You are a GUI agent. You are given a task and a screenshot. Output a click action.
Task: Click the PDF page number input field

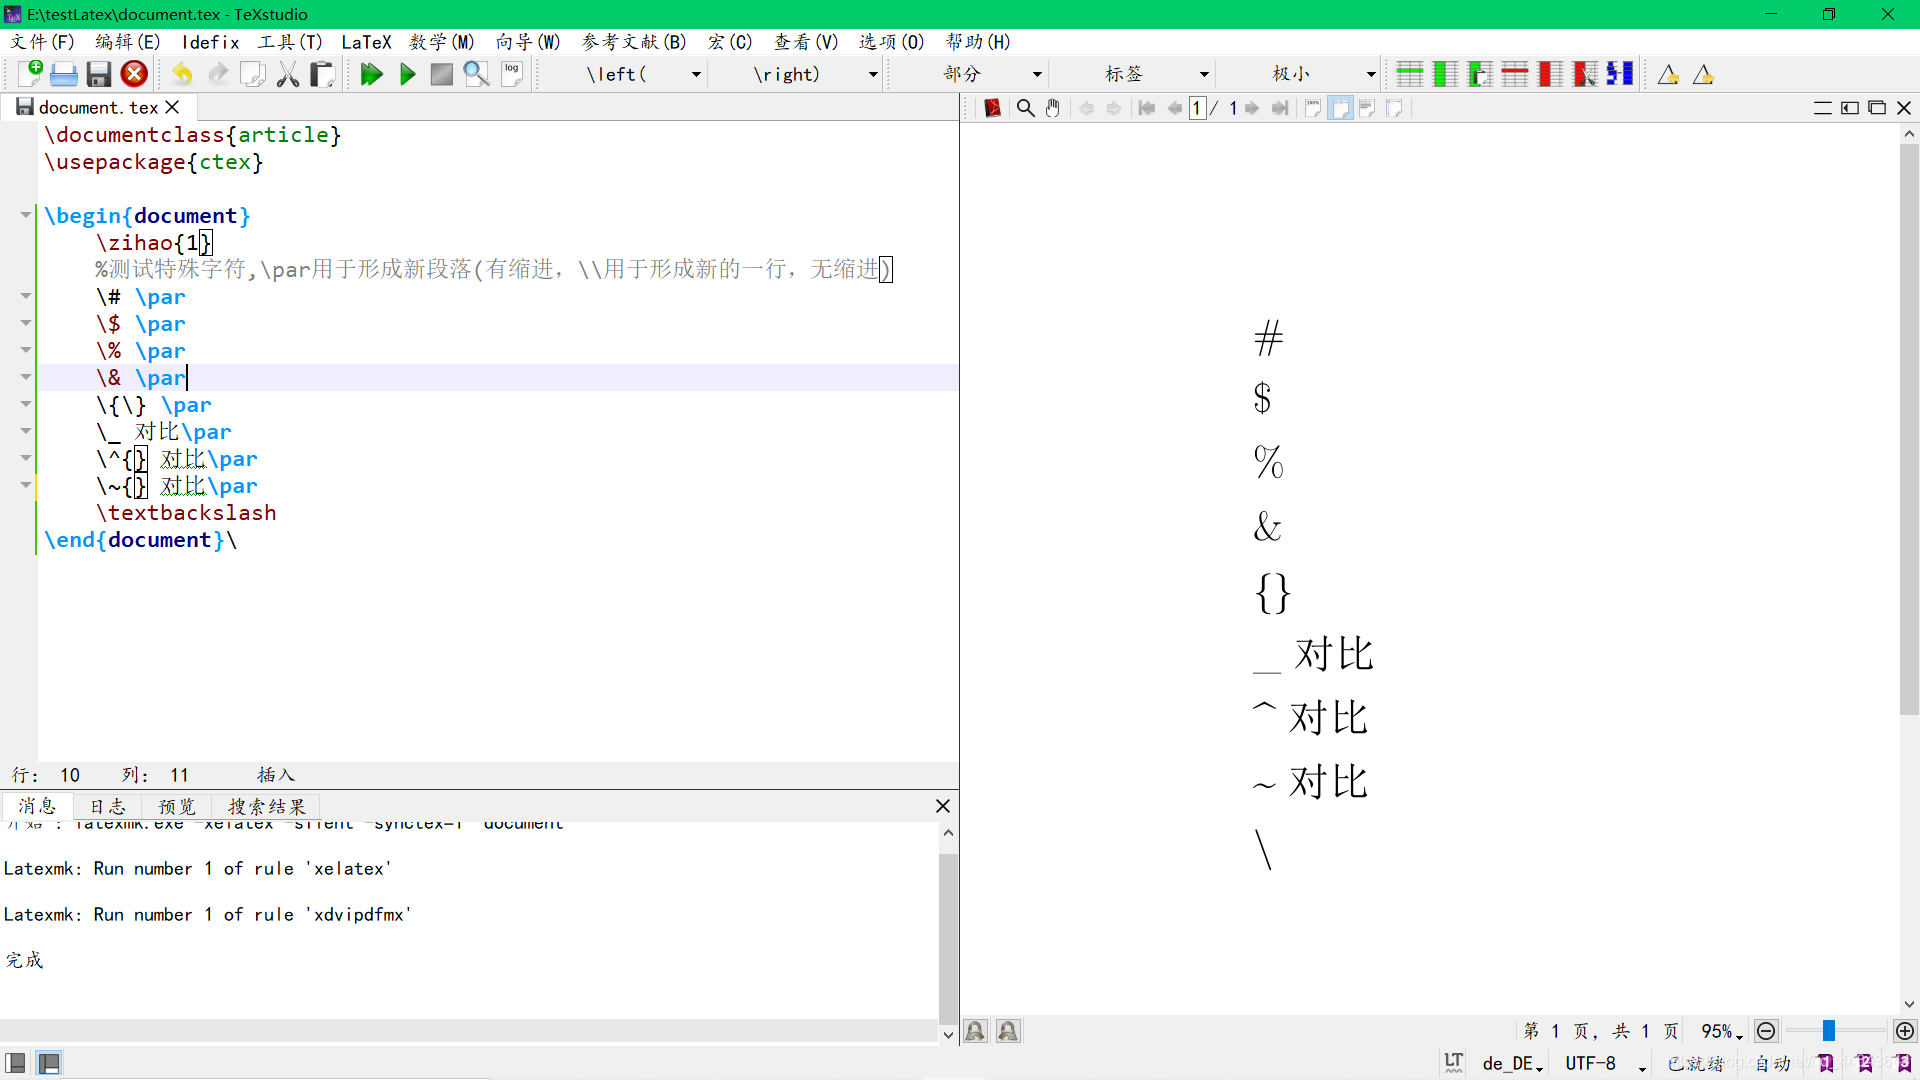click(1197, 108)
